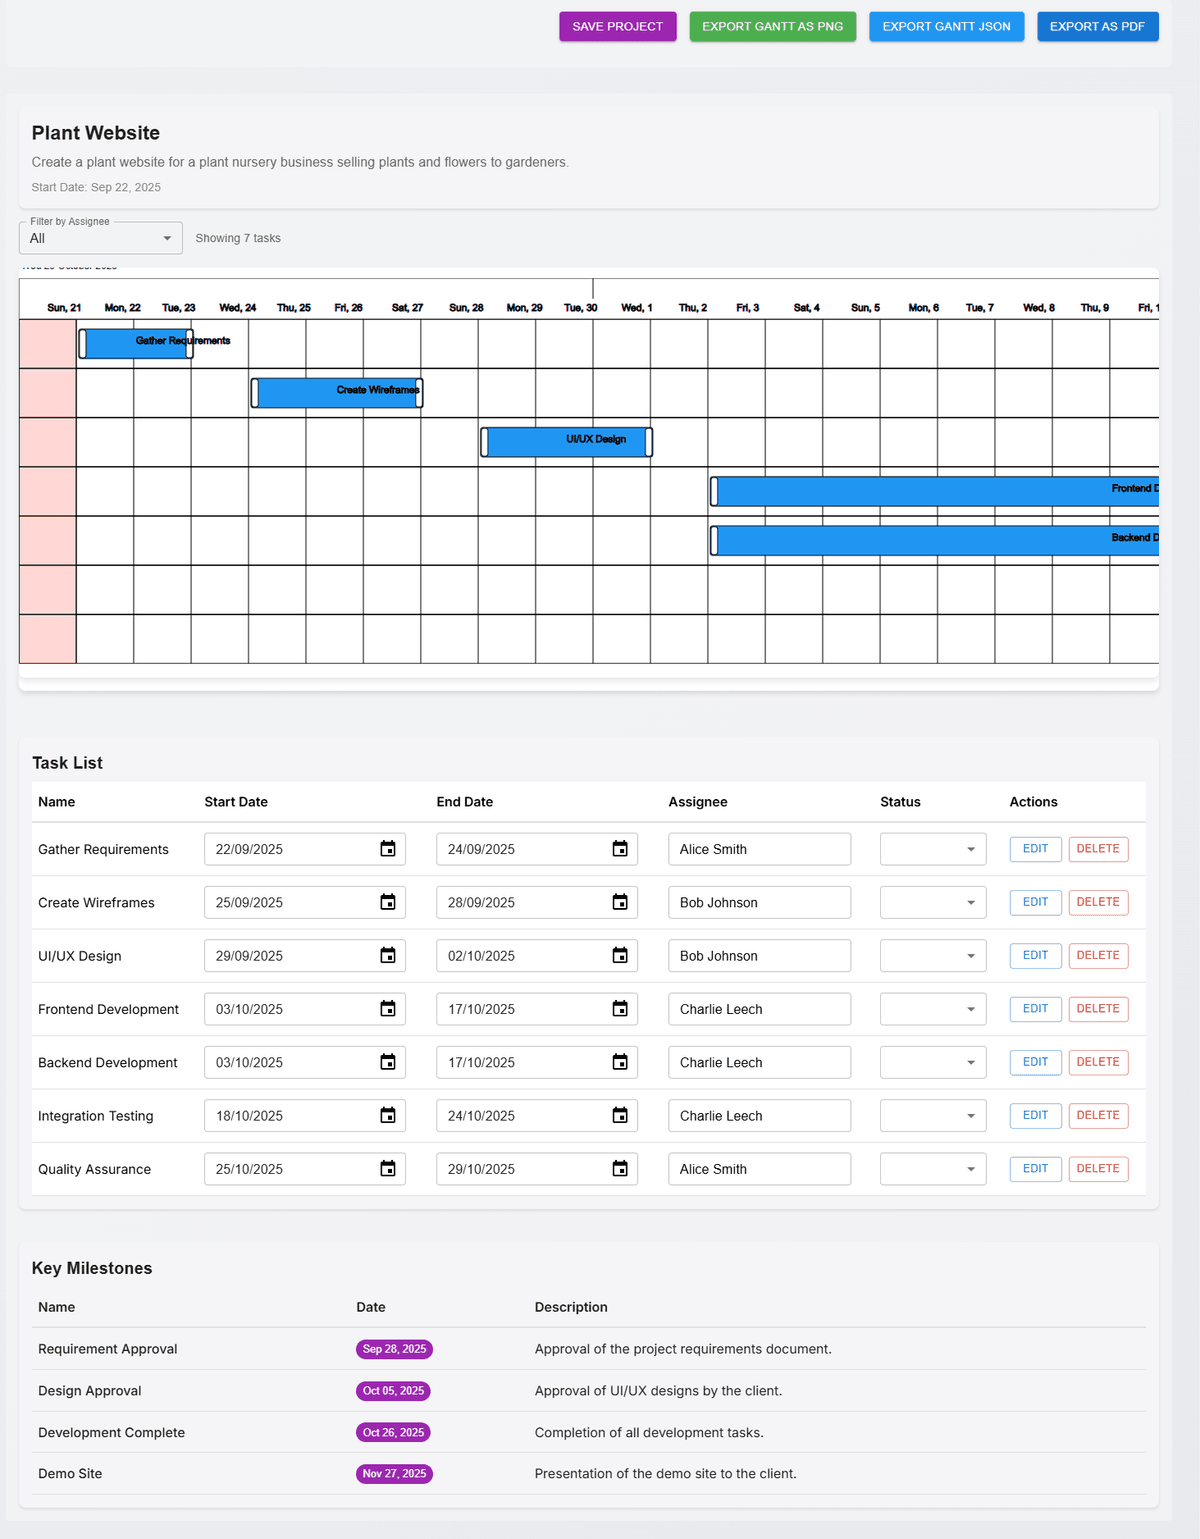Screen dimensions: 1200x1539
Task: Open calendar picker for Gather Requirements start date
Action: point(388,849)
